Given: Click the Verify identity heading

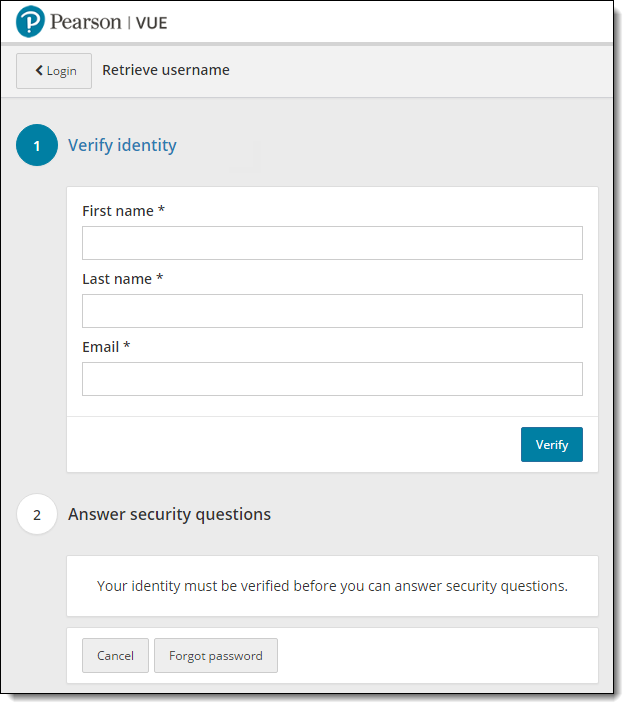Looking at the screenshot, I should pos(123,146).
